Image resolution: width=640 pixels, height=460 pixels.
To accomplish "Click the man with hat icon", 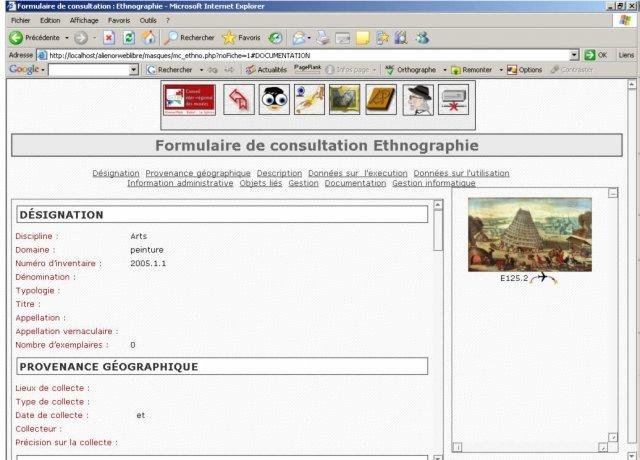I will [x=418, y=100].
